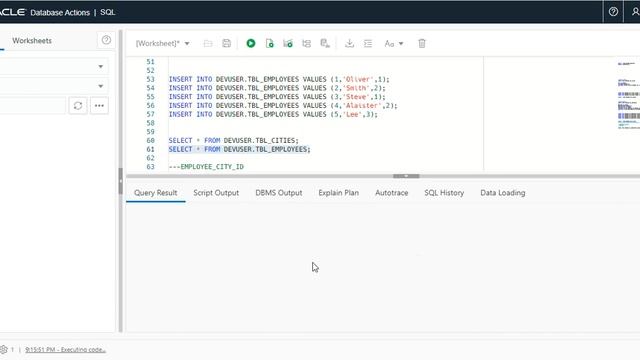Image resolution: width=640 pixels, height=360 pixels.
Task: Click the ---EMPLOYEE_CITY_ID comment line
Action: [x=206, y=167]
